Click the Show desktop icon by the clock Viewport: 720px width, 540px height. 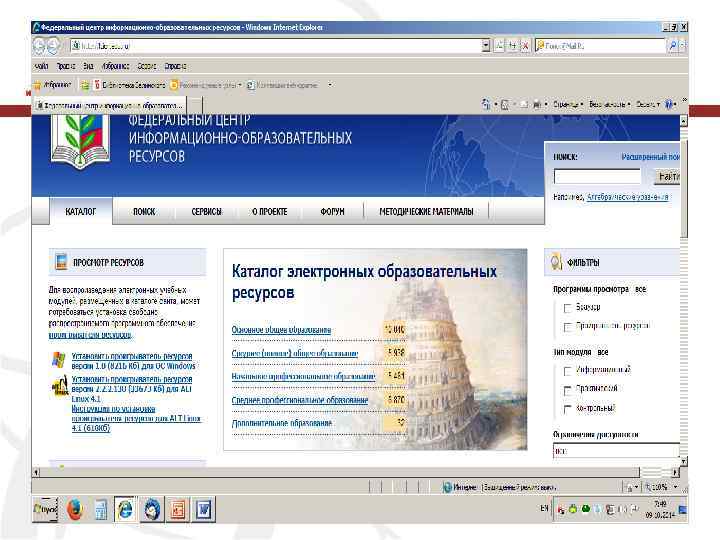[x=683, y=509]
